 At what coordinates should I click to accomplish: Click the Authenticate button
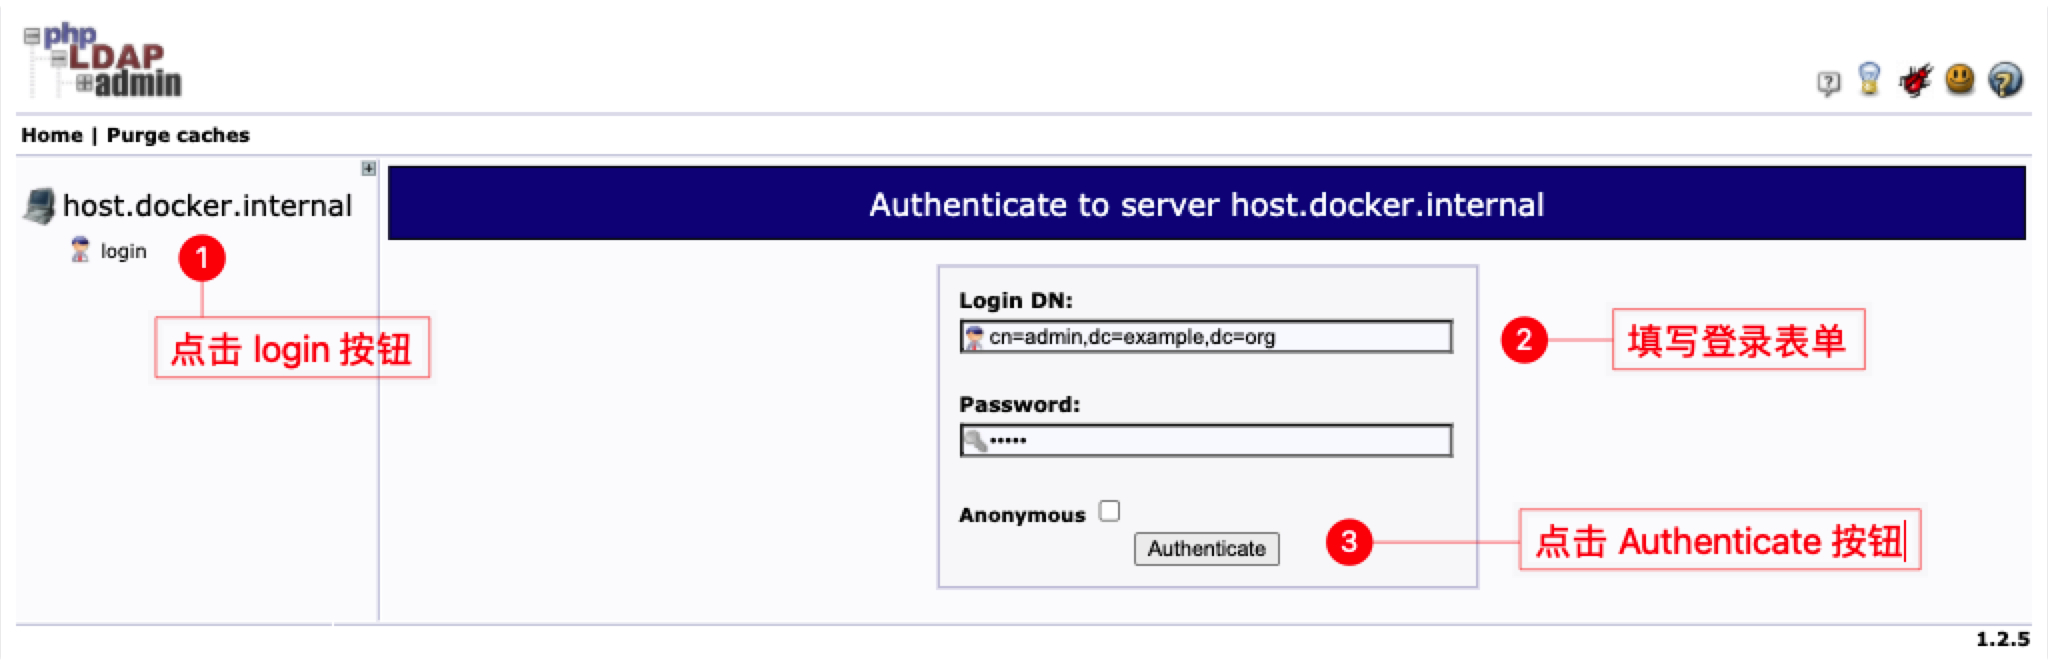click(x=1206, y=548)
